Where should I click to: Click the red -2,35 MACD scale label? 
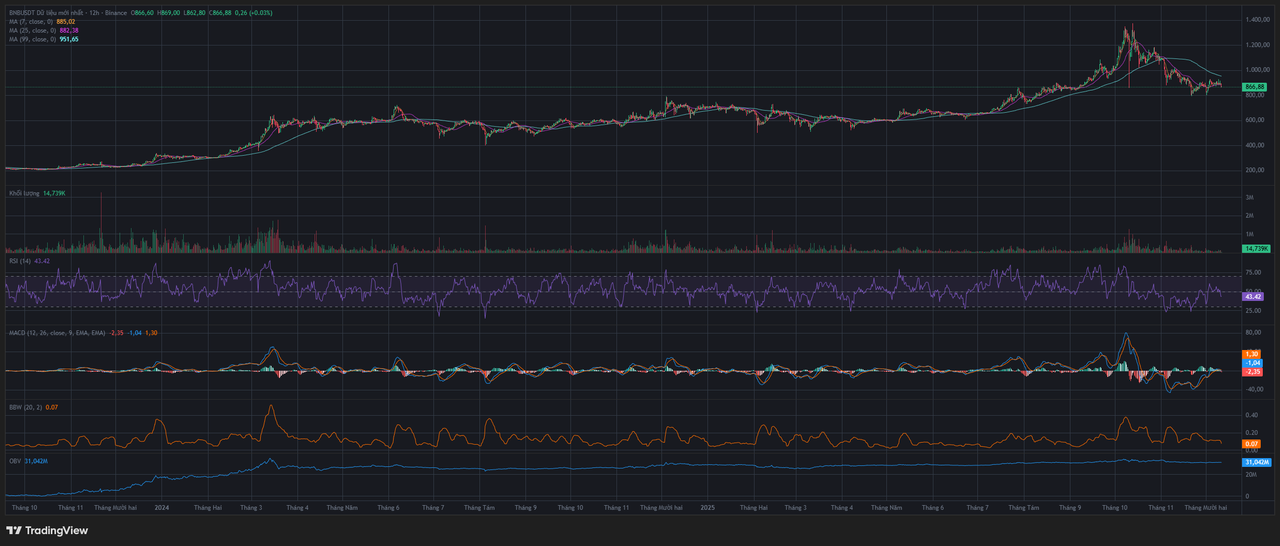pos(1252,372)
